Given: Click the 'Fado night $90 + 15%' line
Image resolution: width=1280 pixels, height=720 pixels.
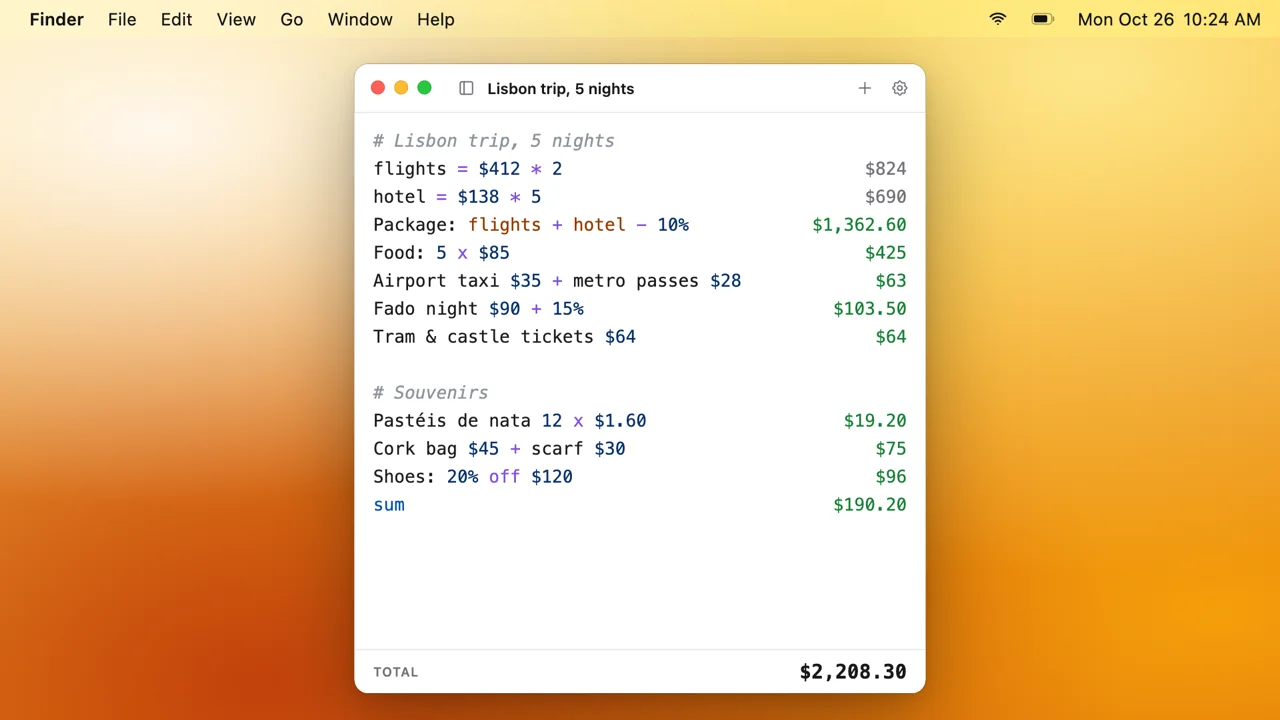Looking at the screenshot, I should coord(478,309).
